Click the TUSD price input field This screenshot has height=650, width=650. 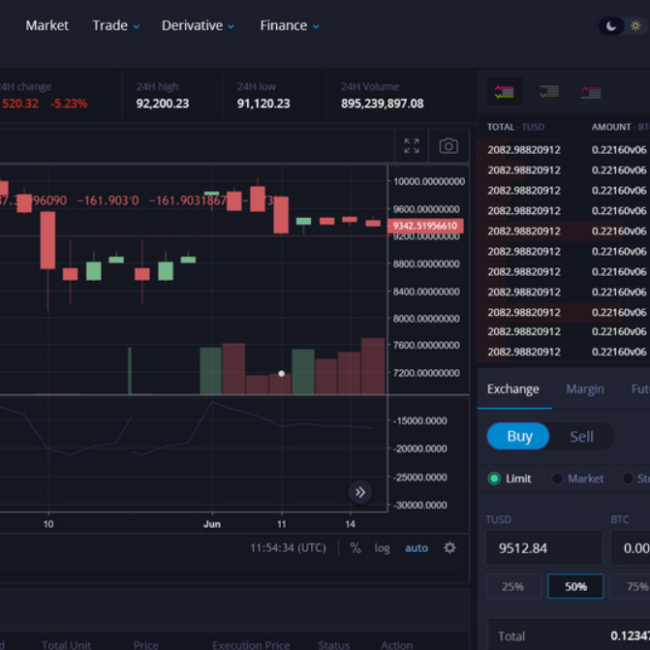point(543,548)
